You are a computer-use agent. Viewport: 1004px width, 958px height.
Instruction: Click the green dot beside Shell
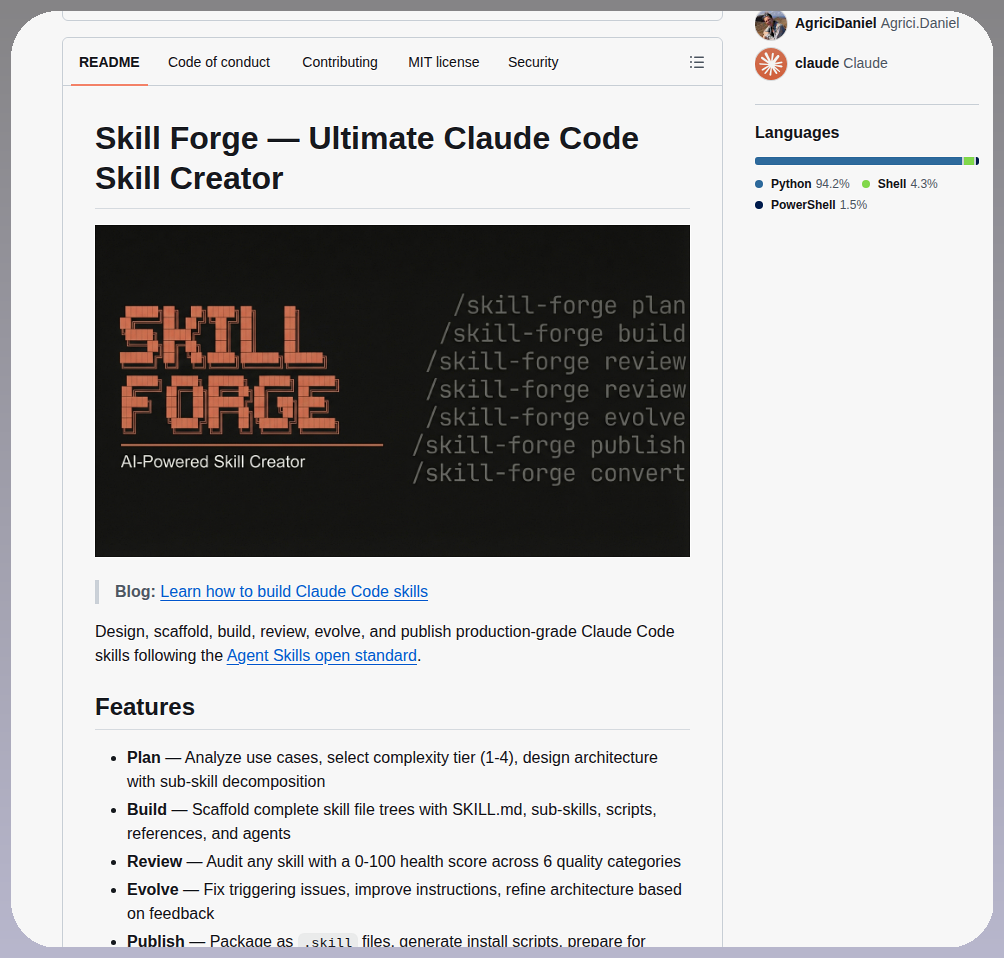[866, 184]
